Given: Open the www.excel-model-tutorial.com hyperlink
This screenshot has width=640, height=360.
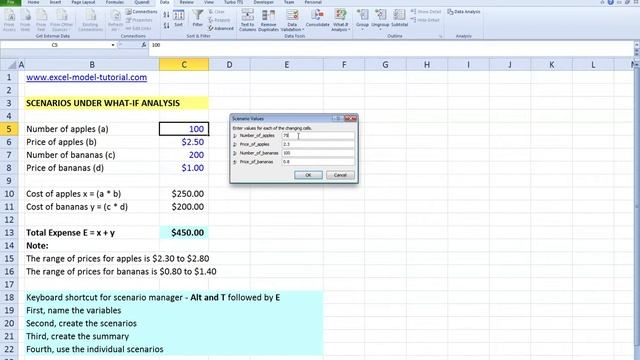Looking at the screenshot, I should (87, 77).
